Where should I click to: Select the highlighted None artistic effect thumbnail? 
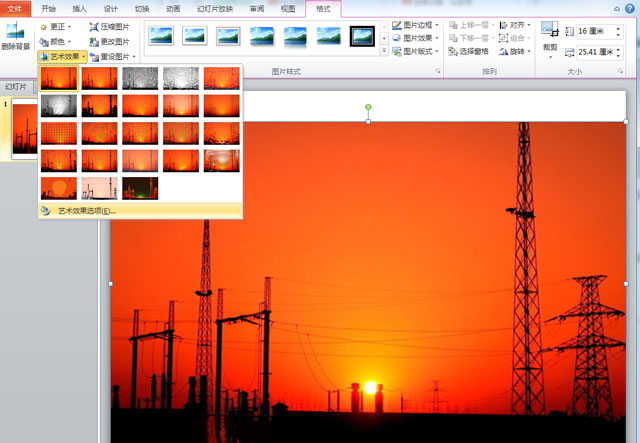[x=59, y=78]
